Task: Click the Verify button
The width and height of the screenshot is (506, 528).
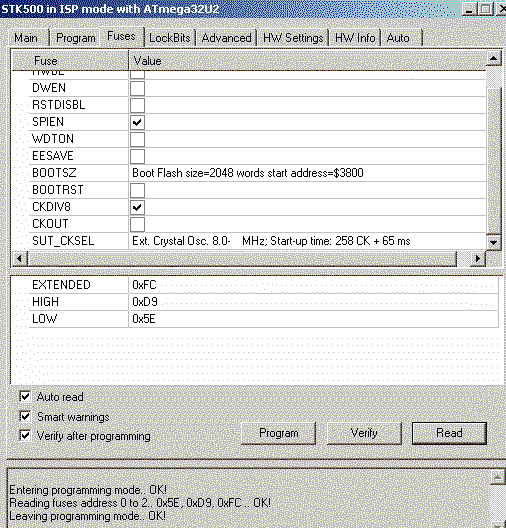Action: (364, 433)
